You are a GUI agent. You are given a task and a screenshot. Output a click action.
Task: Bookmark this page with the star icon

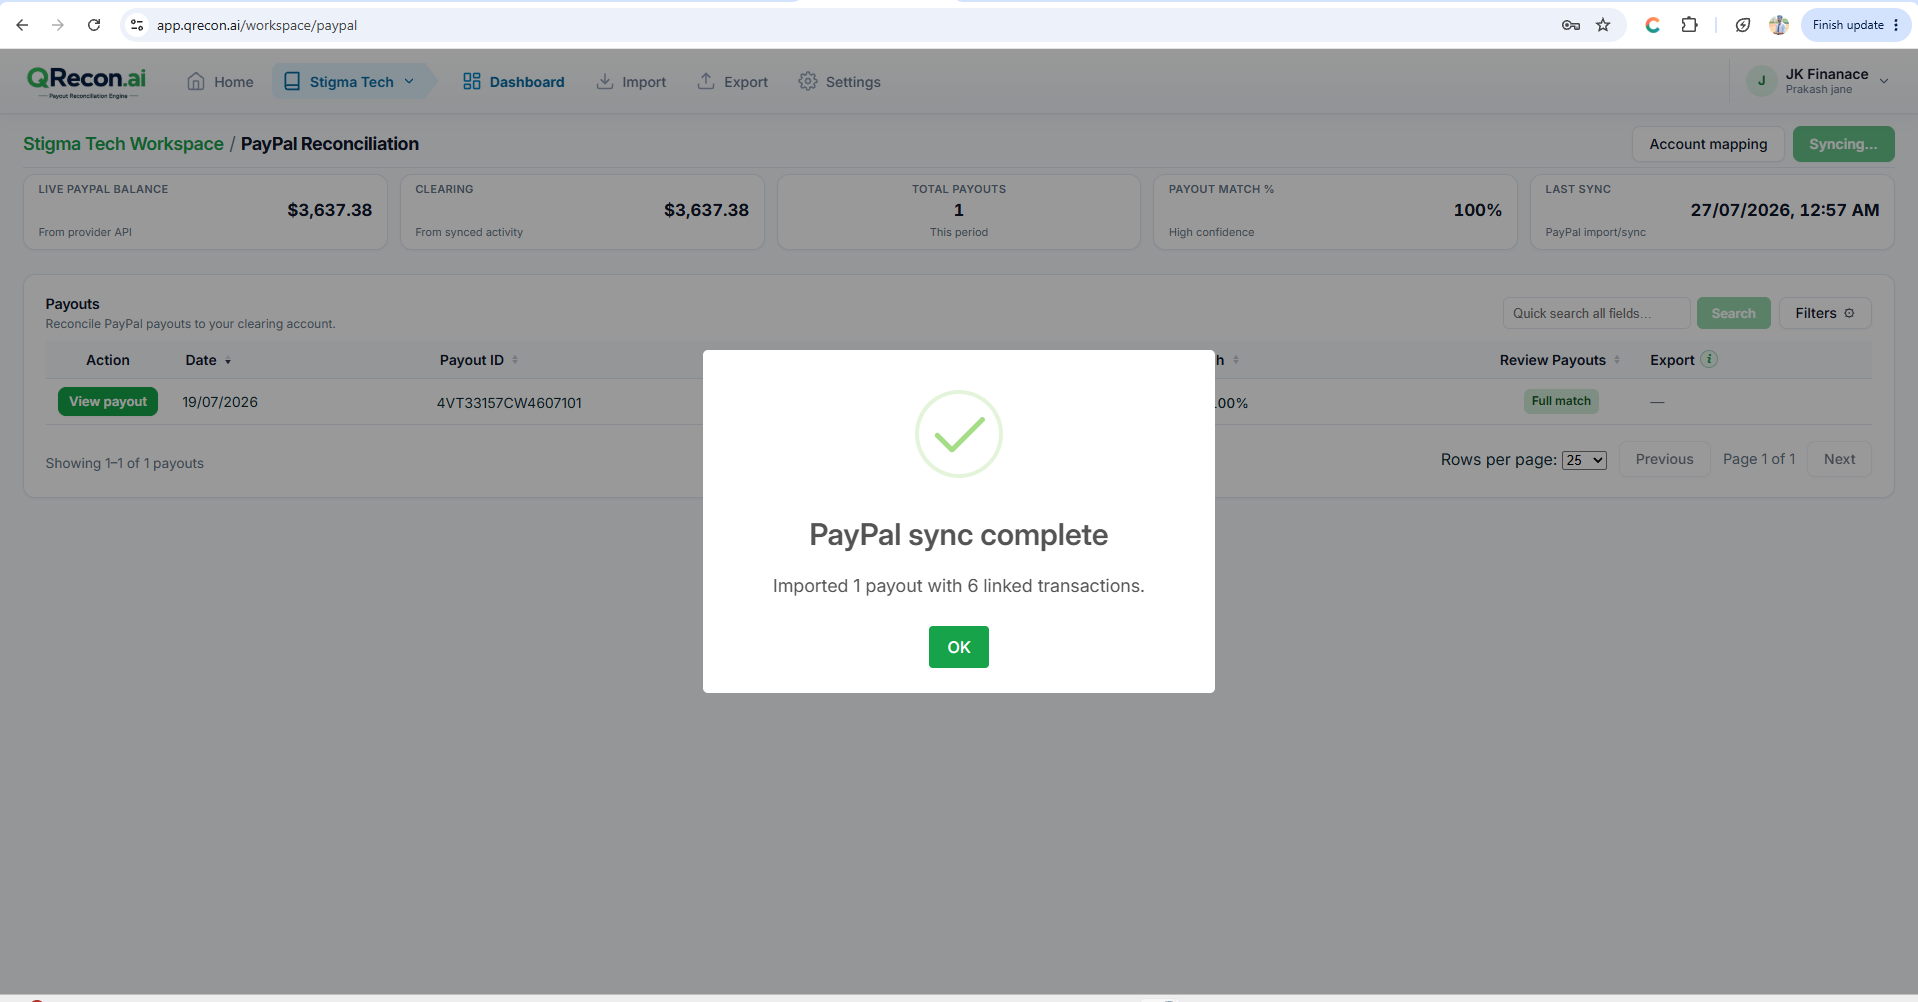coord(1603,25)
